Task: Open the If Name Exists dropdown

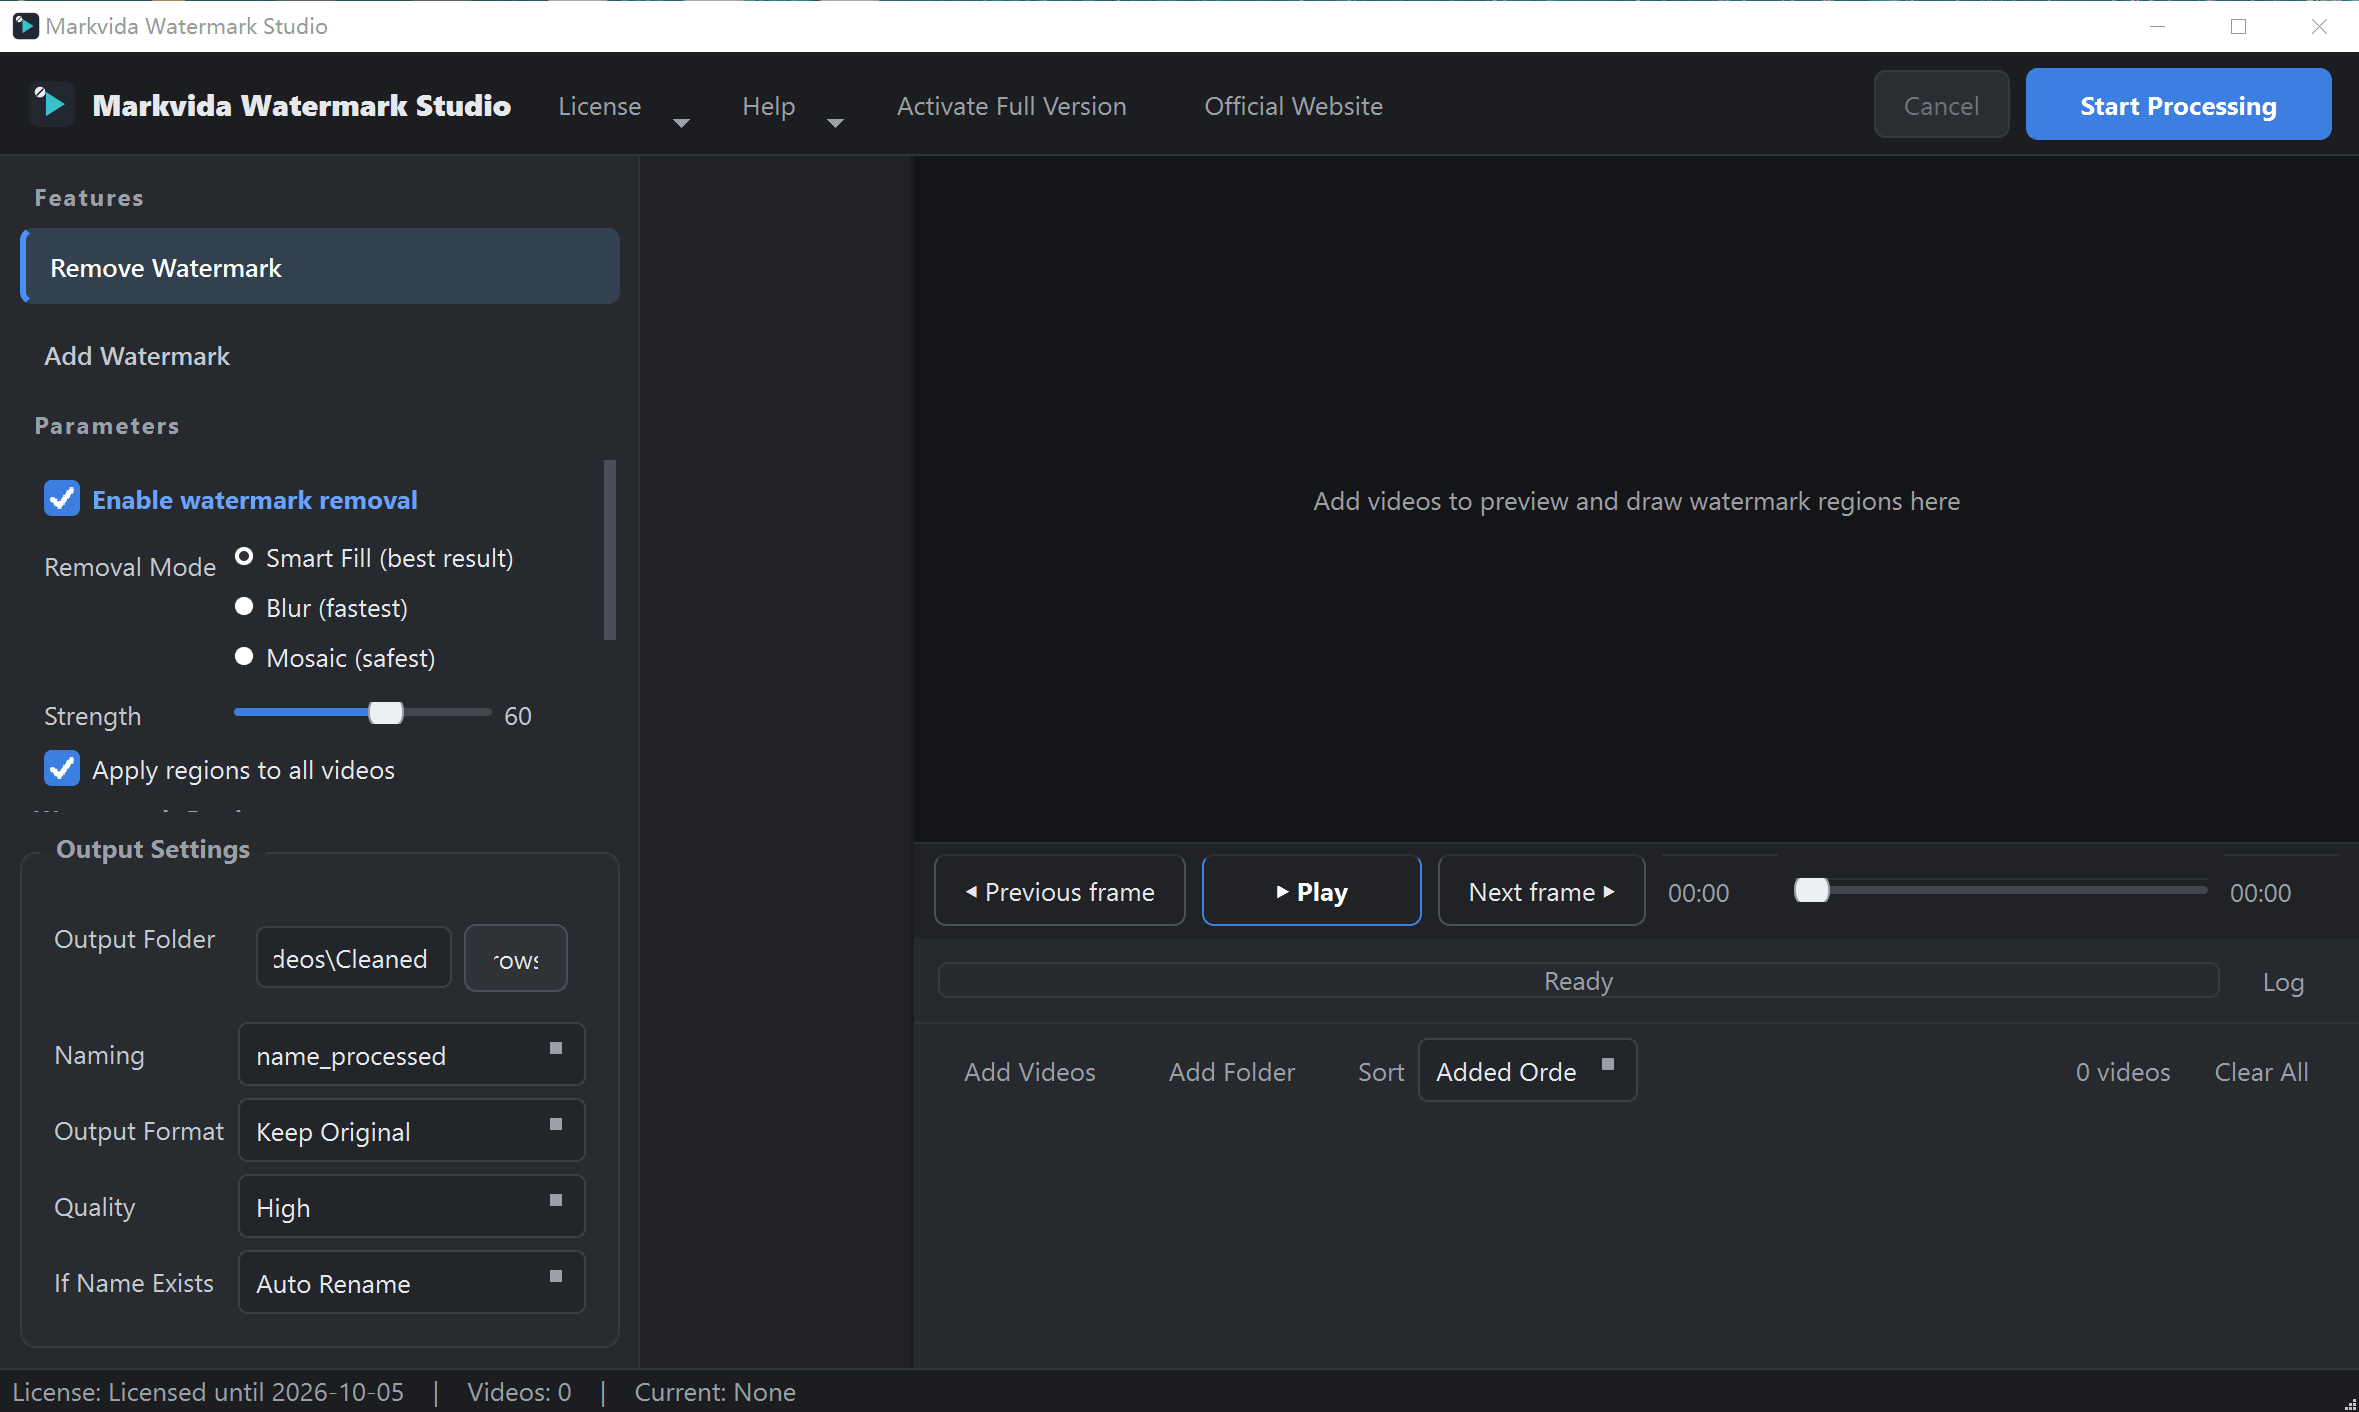Action: tap(411, 1283)
